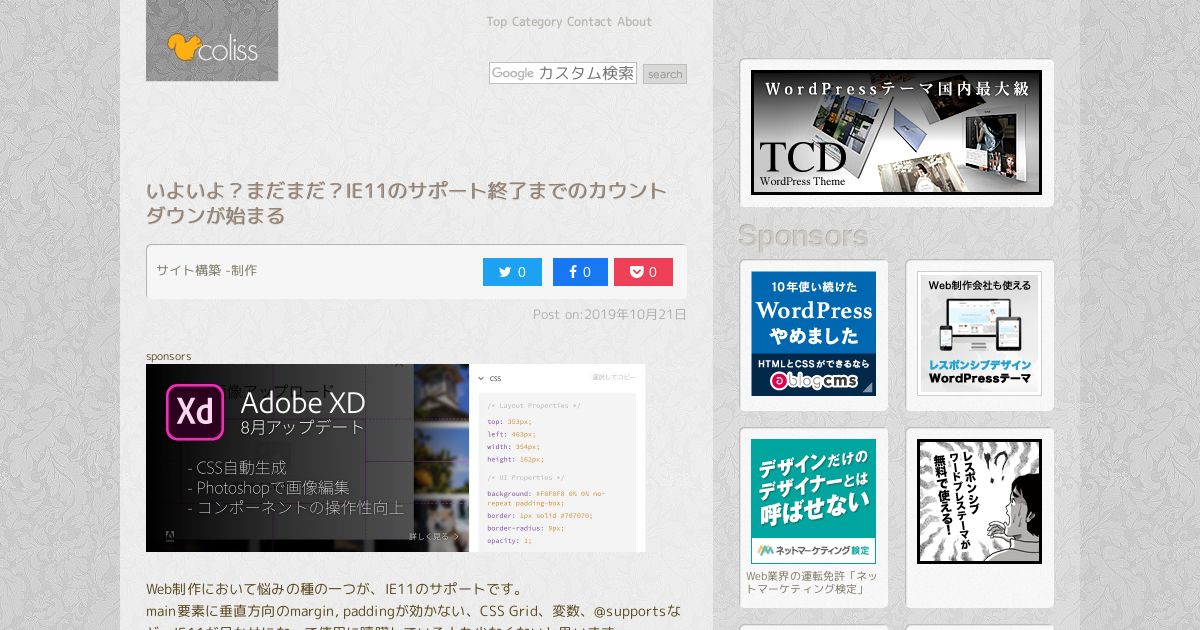Focus the Google custom search field
Image resolution: width=1200 pixels, height=630 pixels.
click(x=563, y=73)
